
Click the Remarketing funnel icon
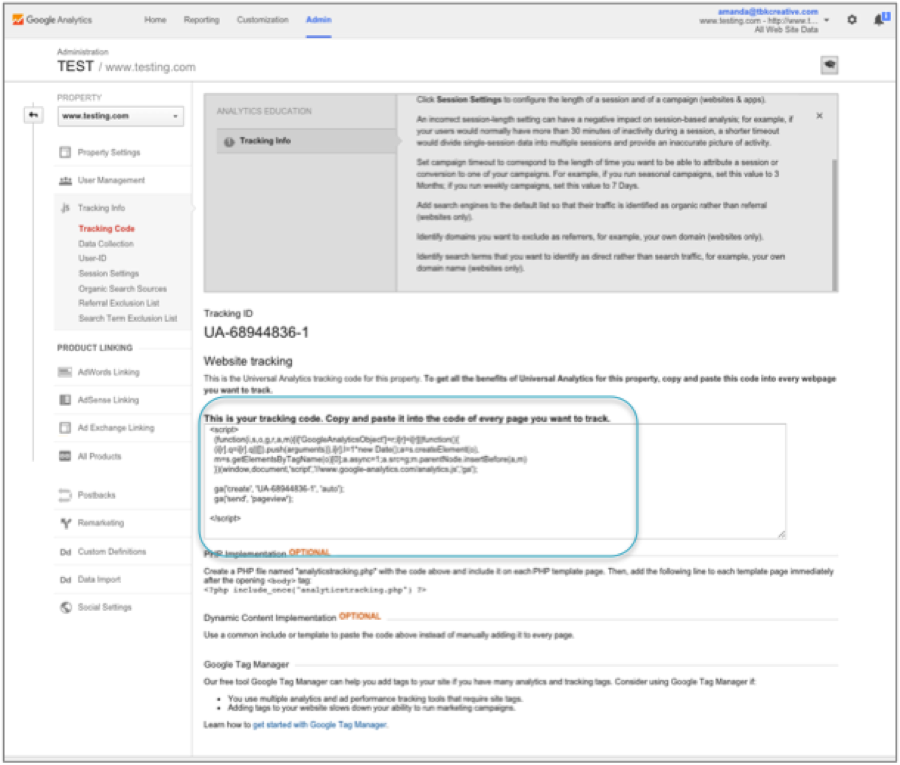[x=65, y=523]
